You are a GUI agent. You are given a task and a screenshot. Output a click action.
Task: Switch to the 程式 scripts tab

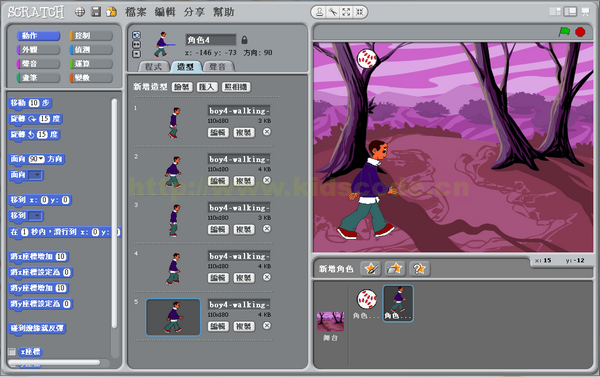[x=153, y=67]
